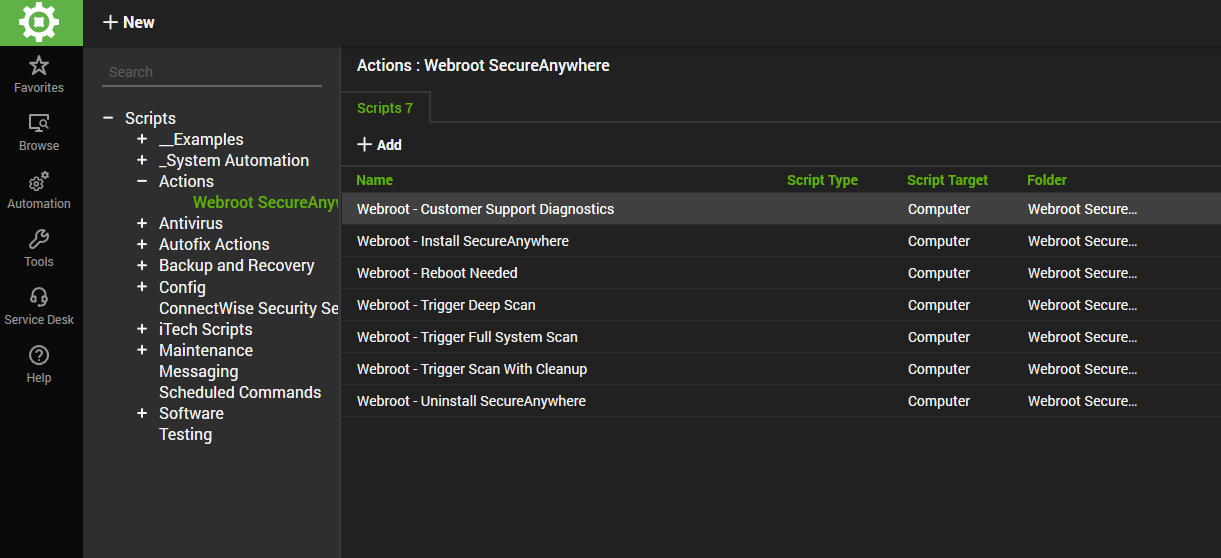1221x558 pixels.
Task: Select the Scripts 7 tab
Action: (385, 108)
